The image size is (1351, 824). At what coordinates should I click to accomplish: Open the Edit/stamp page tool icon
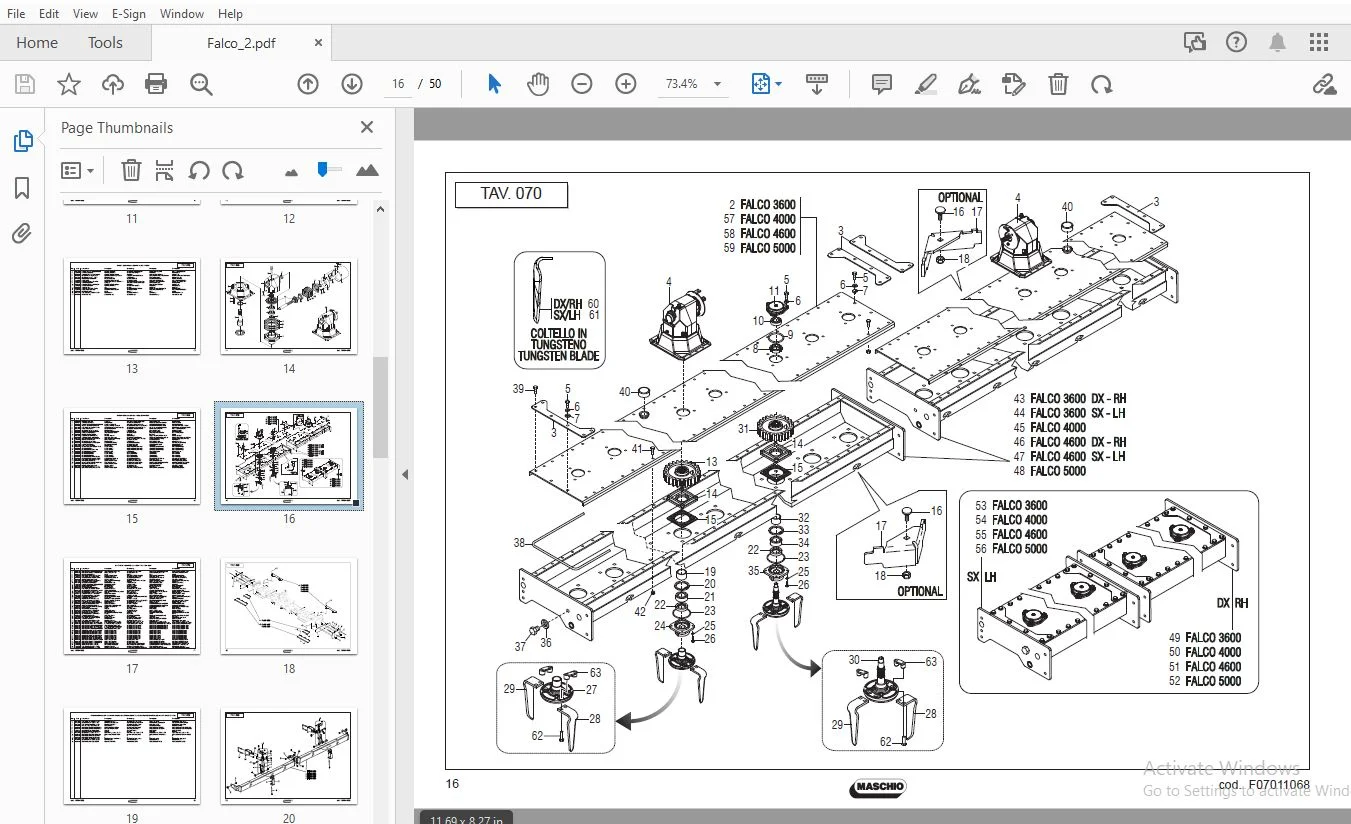pos(1013,84)
